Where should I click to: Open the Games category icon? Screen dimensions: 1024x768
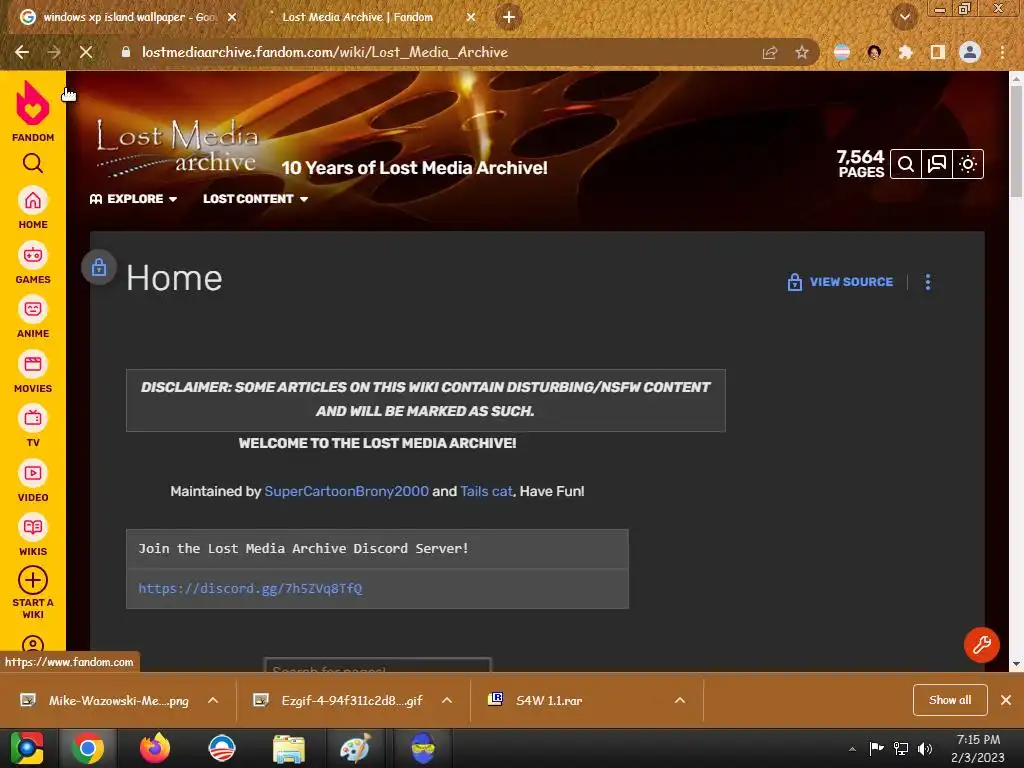[33, 255]
